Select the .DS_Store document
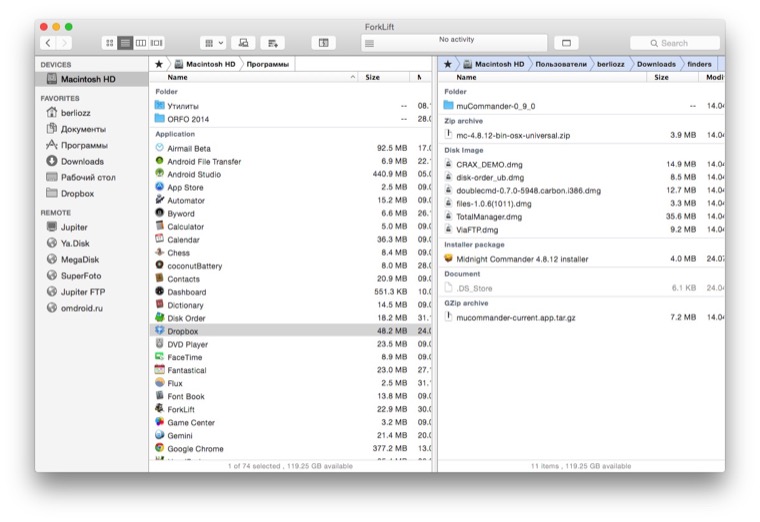This screenshot has height=522, width=760. pyautogui.click(x=582, y=288)
